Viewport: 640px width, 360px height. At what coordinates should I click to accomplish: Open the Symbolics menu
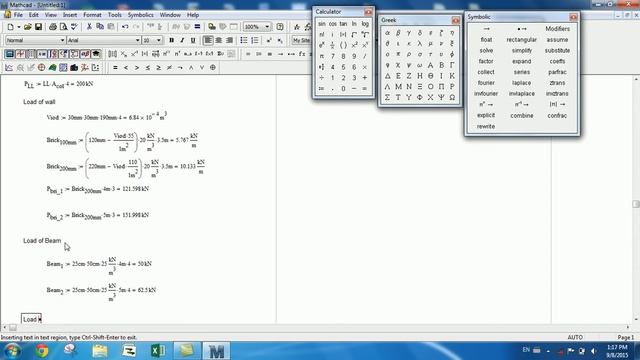(x=140, y=15)
